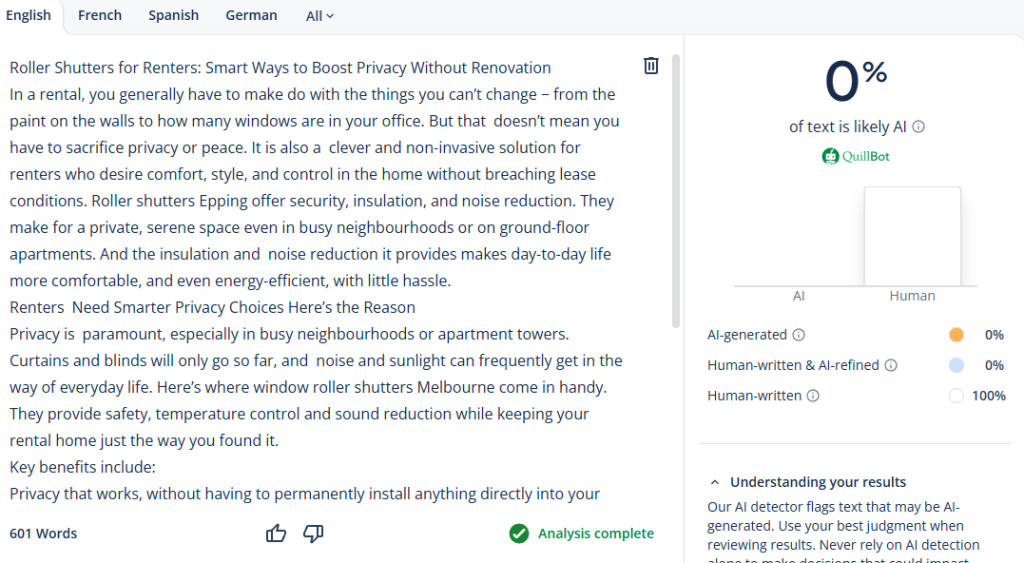
Task: Open the All languages dropdown
Action: (320, 16)
